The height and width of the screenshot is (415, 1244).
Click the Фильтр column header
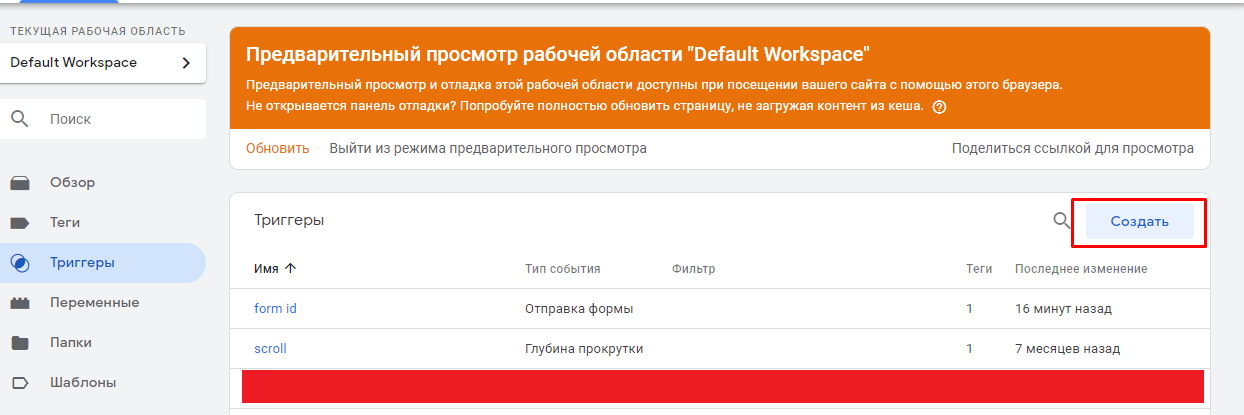(x=694, y=269)
